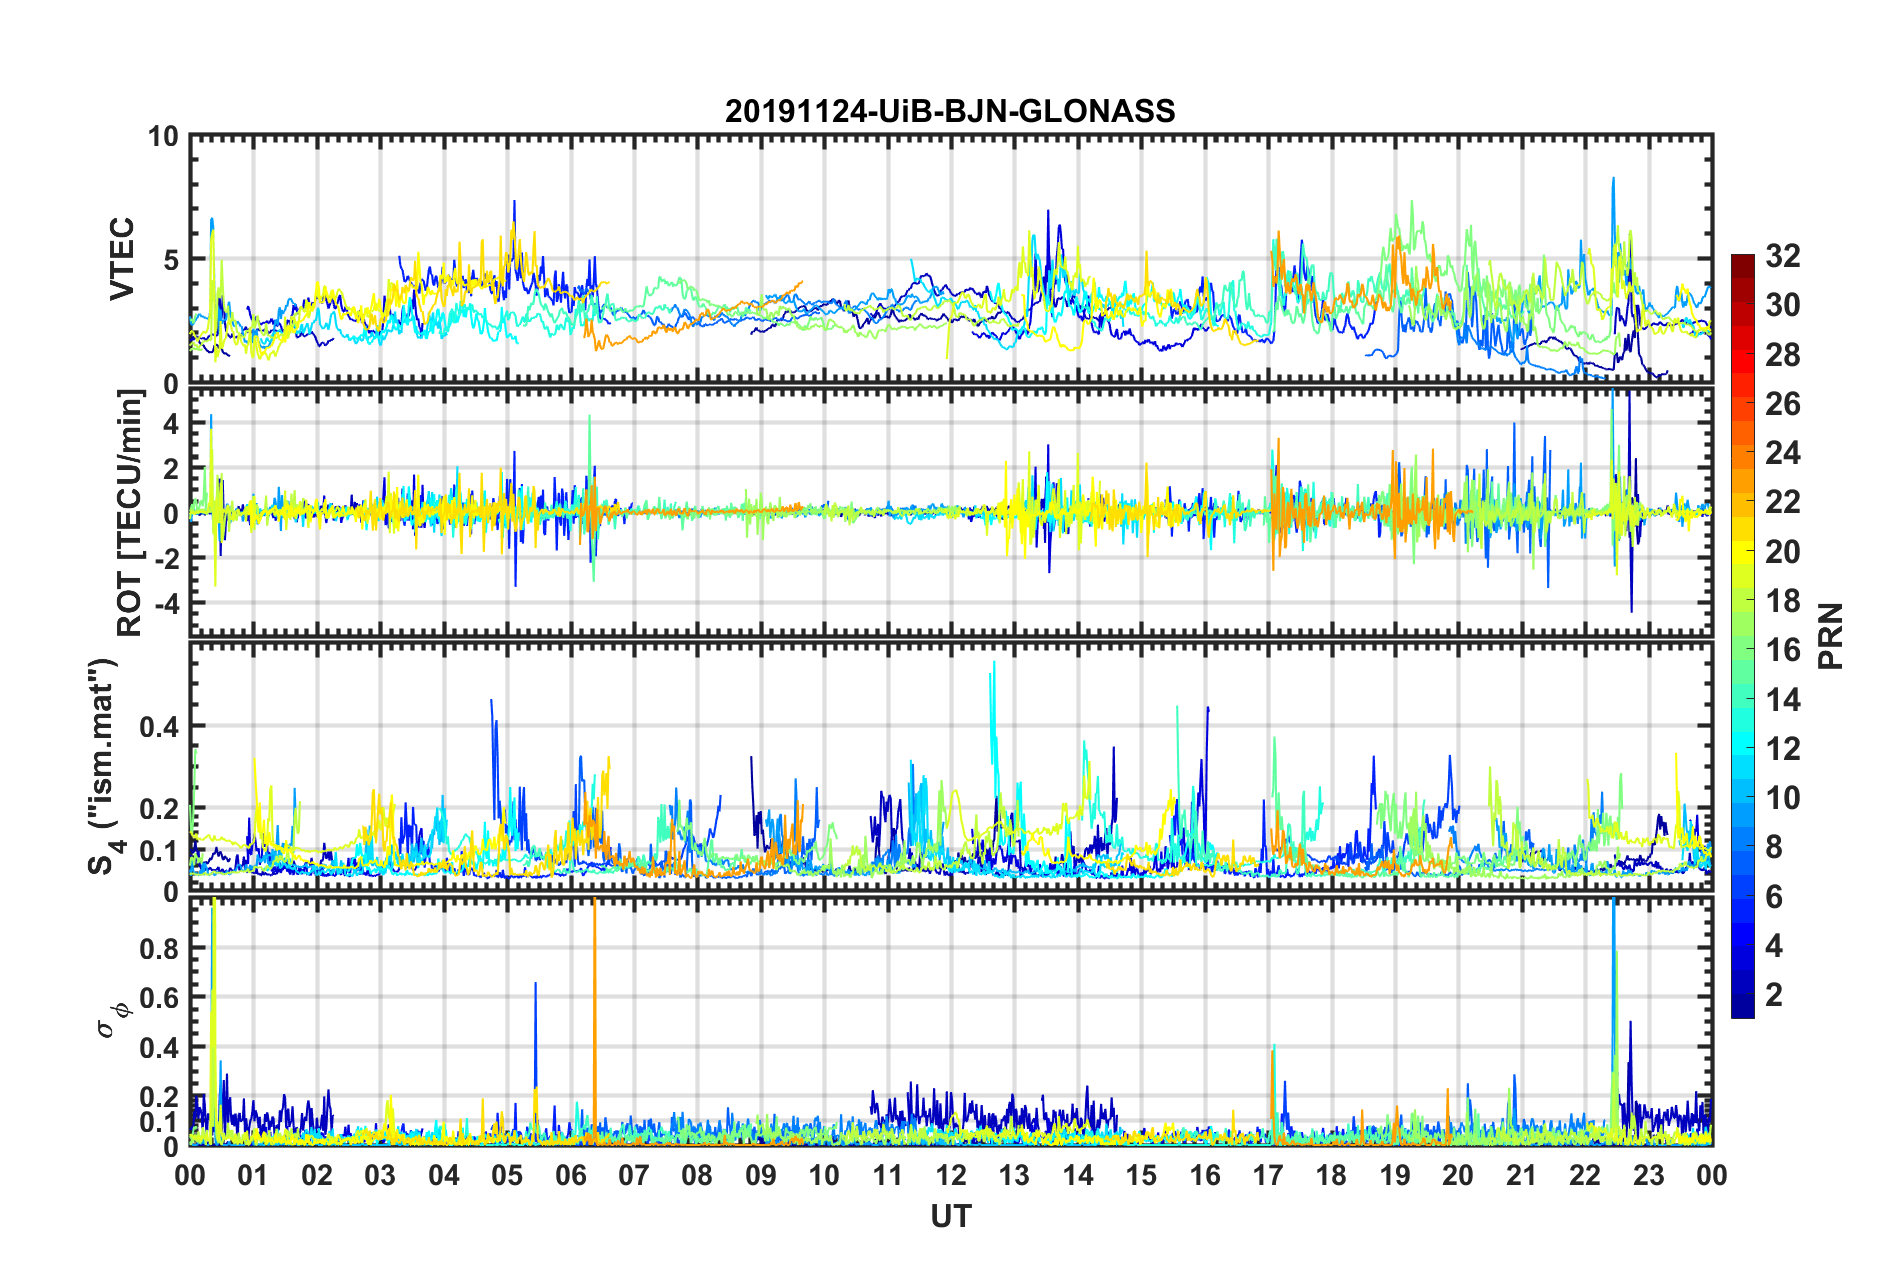The height and width of the screenshot is (1272, 1902).
Task: Click x-axis hour tick "13"
Action: point(1014,1175)
